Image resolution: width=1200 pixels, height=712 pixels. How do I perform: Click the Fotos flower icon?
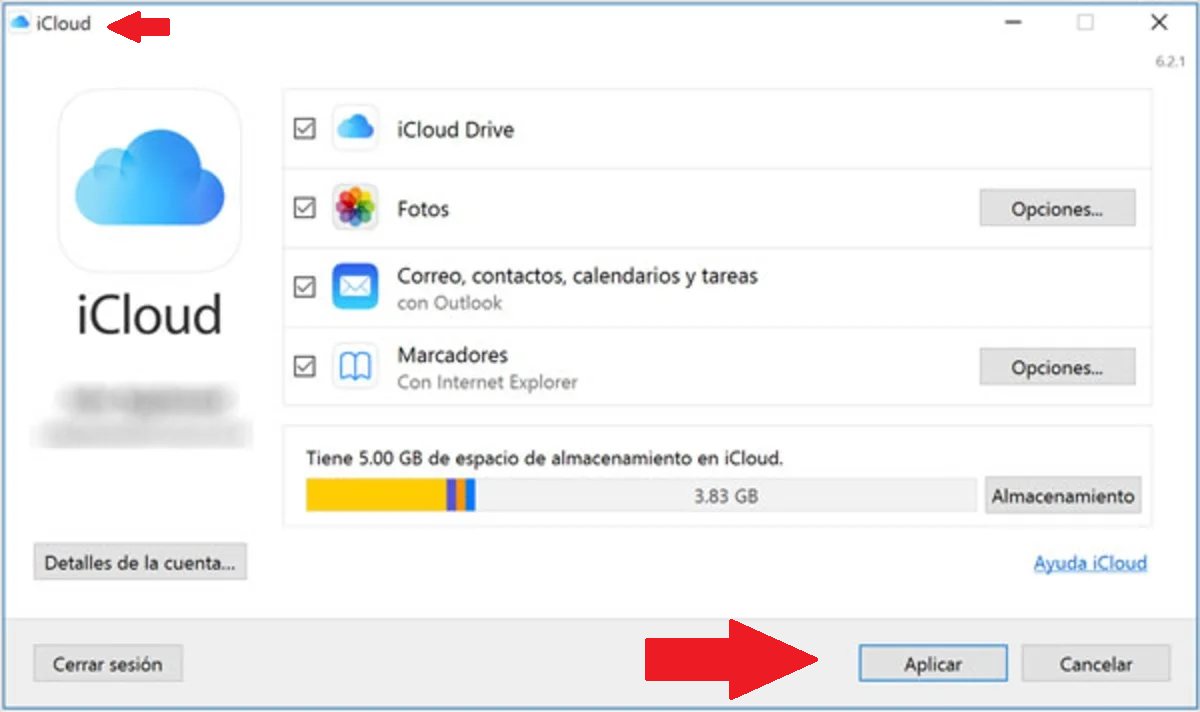pos(355,208)
